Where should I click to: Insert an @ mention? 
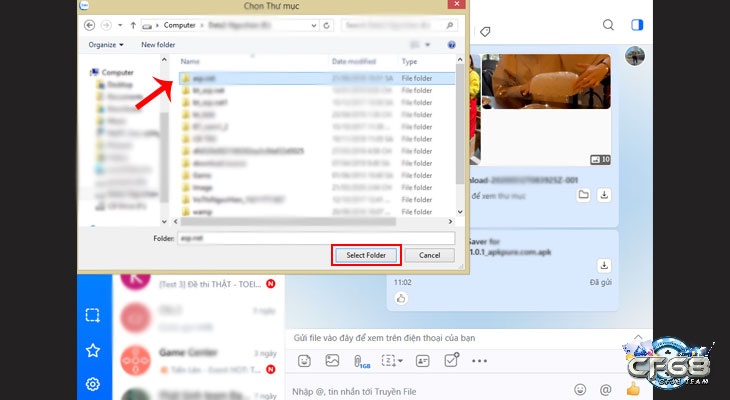click(605, 389)
